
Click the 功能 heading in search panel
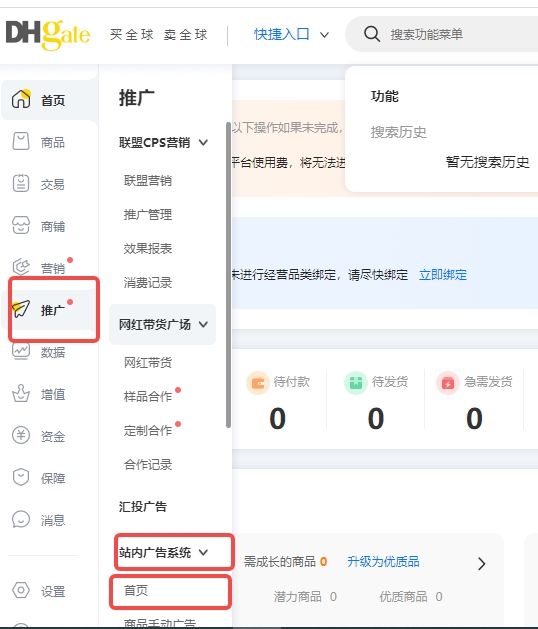click(x=384, y=96)
